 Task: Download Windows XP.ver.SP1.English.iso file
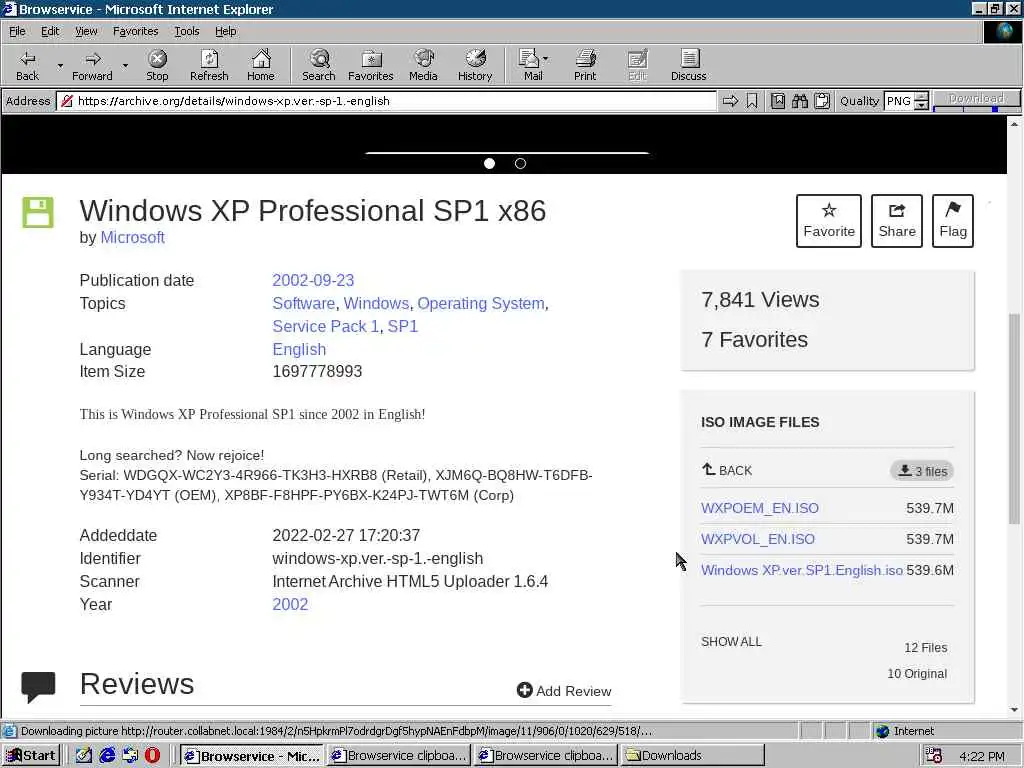coord(802,569)
